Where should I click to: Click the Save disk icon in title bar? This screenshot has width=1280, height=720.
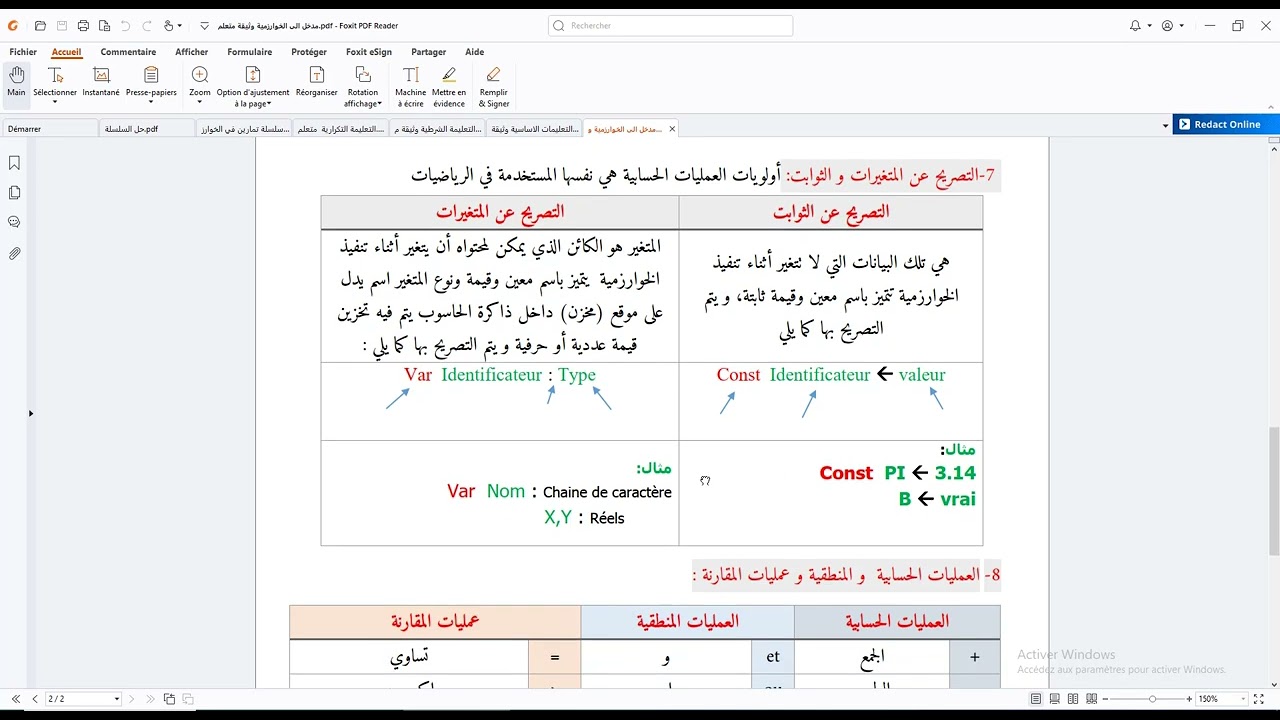pyautogui.click(x=62, y=26)
